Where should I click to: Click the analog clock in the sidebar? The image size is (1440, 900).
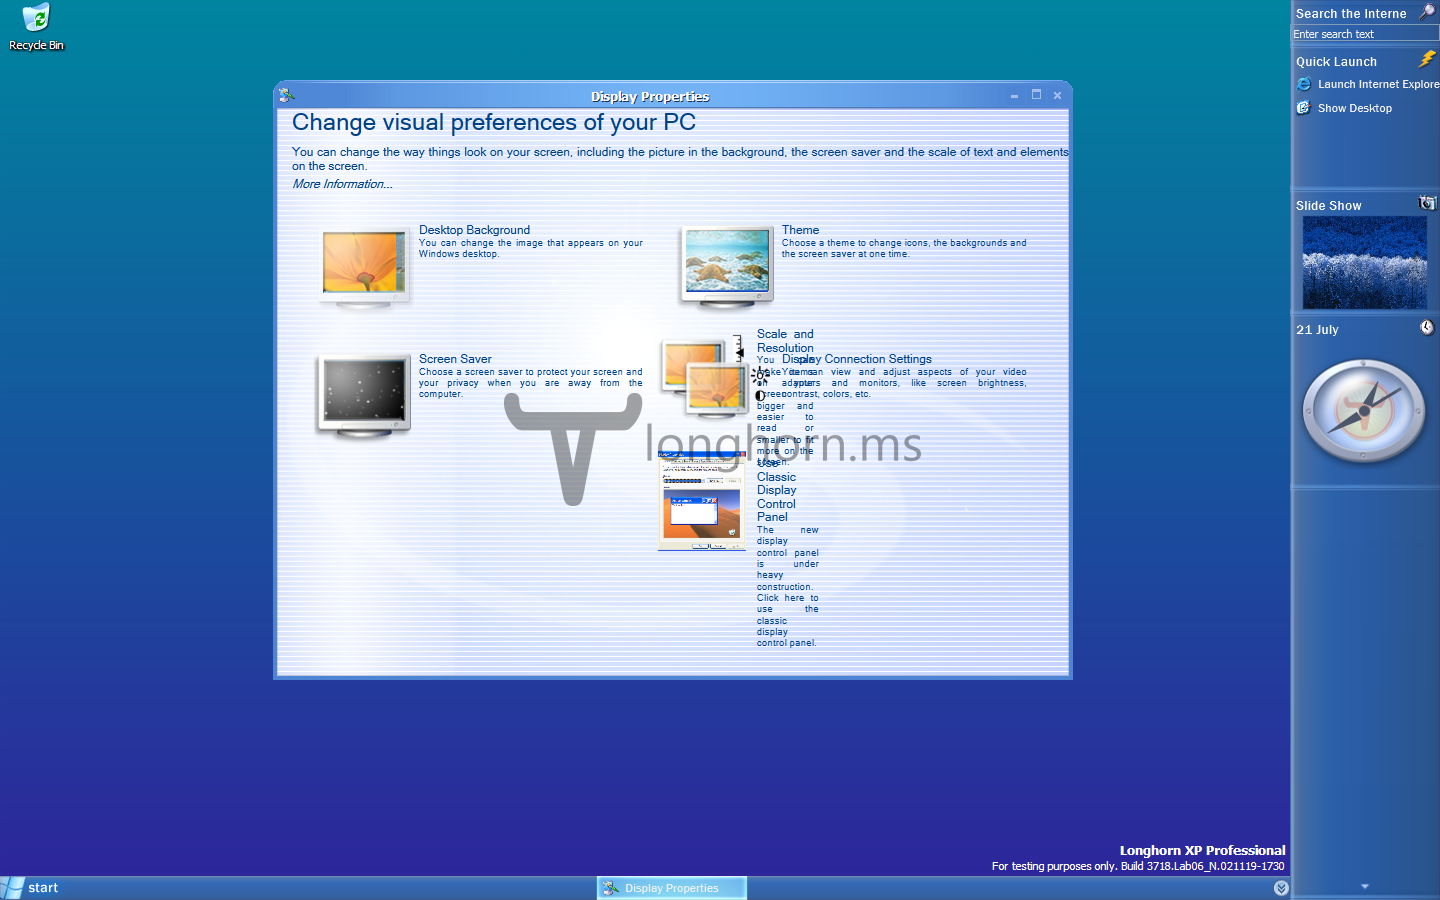pyautogui.click(x=1364, y=411)
